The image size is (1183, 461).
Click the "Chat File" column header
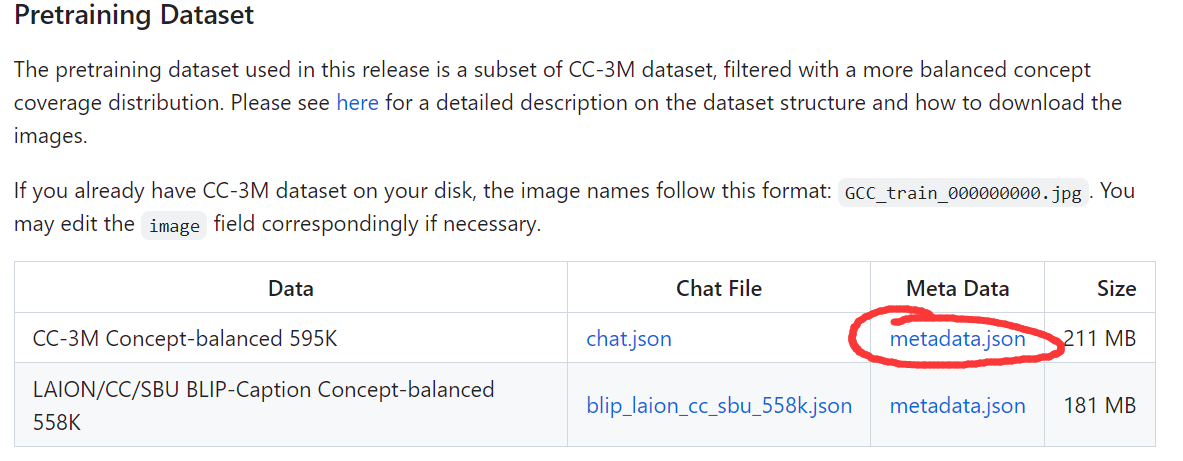tap(719, 289)
